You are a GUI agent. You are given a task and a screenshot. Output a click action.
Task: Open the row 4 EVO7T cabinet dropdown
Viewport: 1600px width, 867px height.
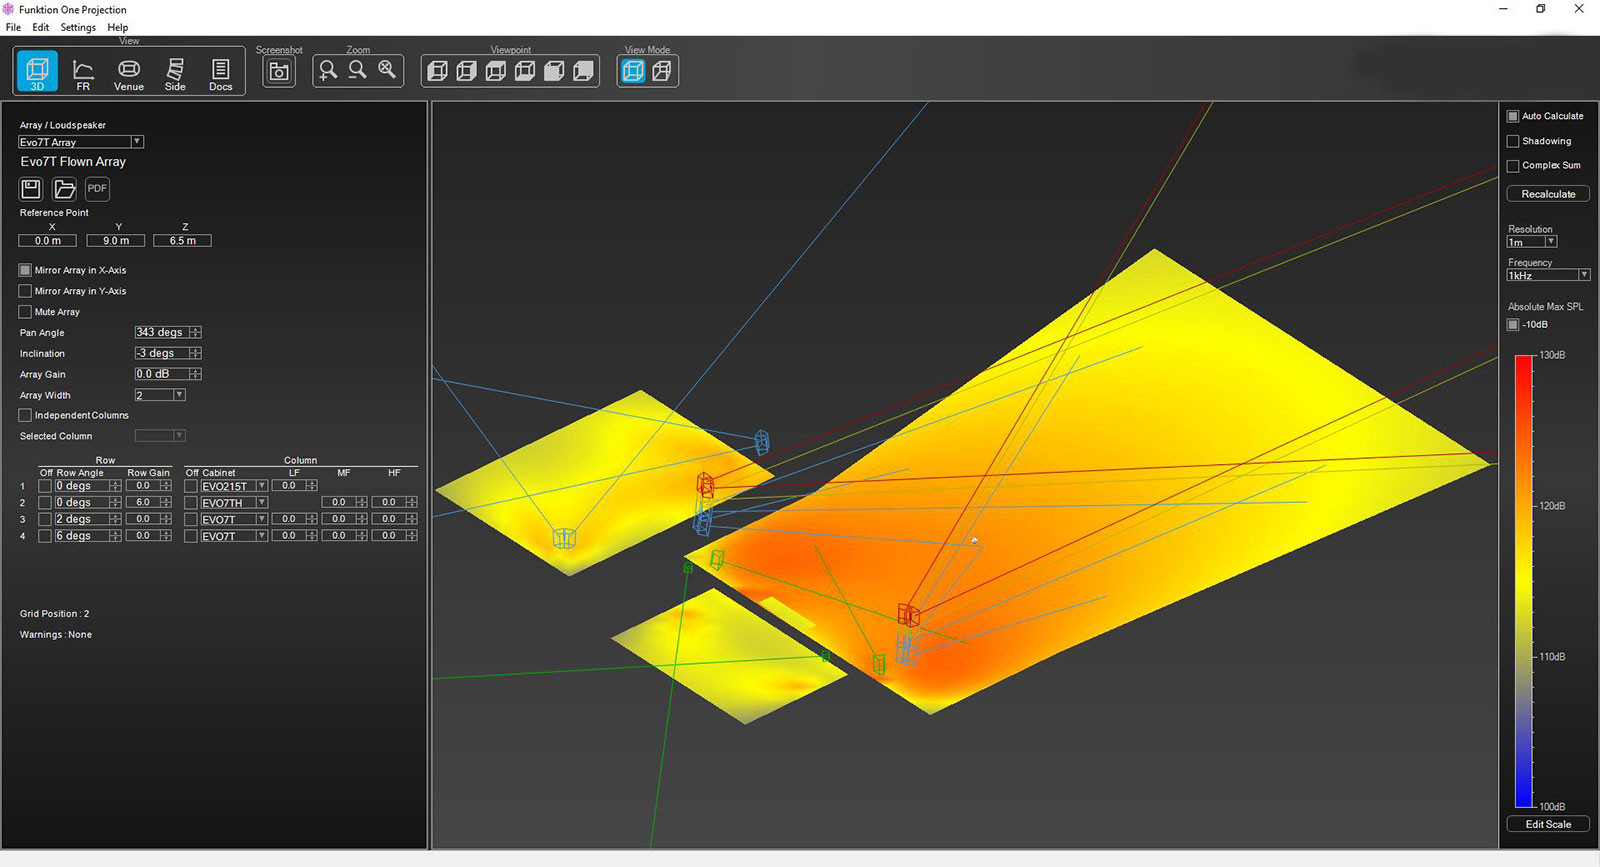[234, 536]
